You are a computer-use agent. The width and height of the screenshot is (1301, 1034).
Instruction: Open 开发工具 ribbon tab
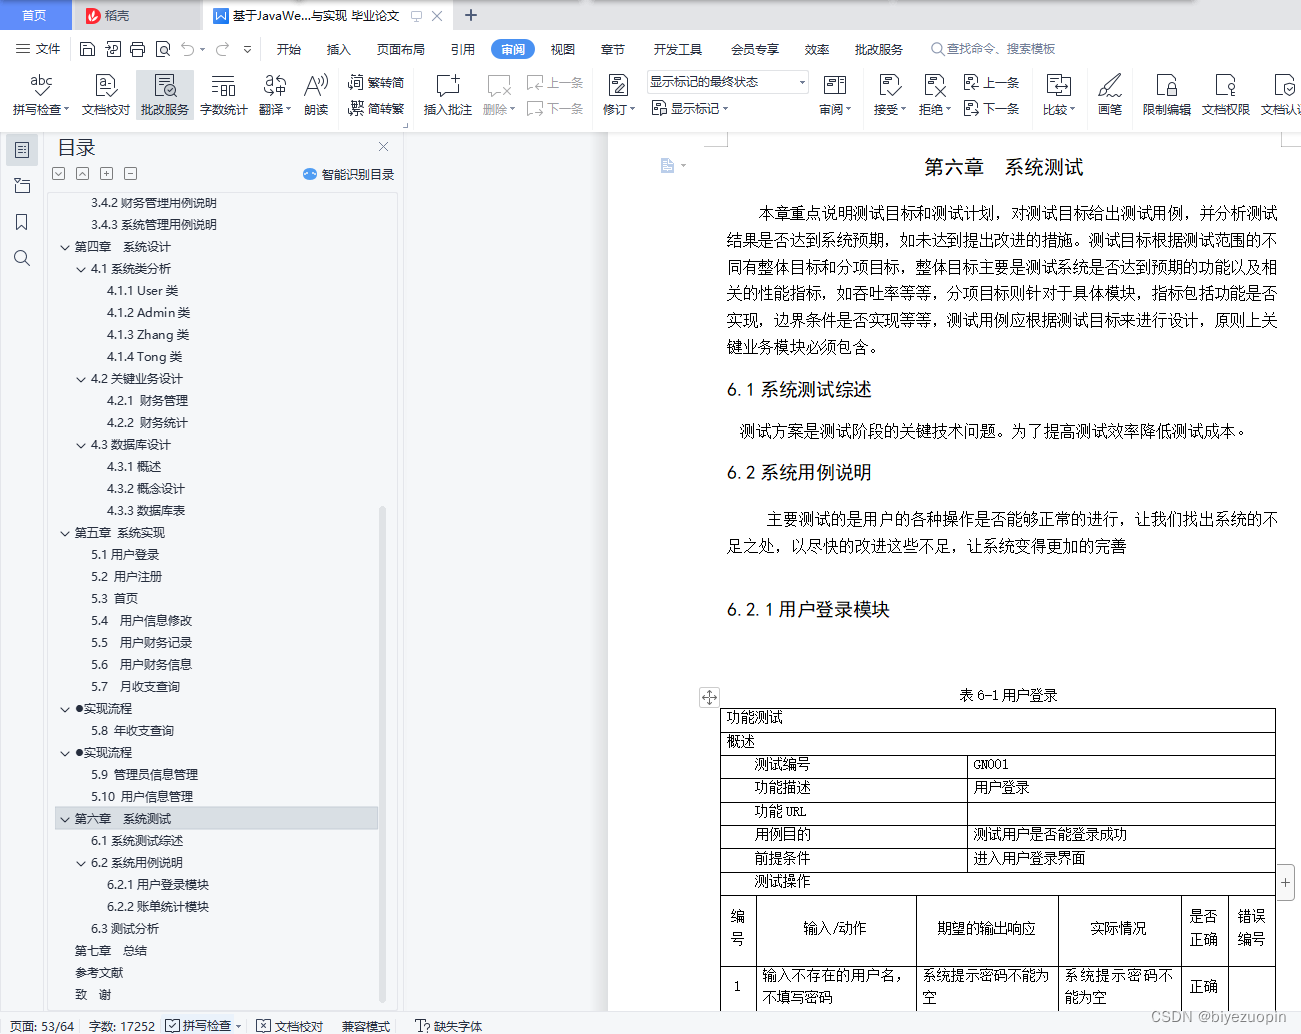[x=678, y=49]
